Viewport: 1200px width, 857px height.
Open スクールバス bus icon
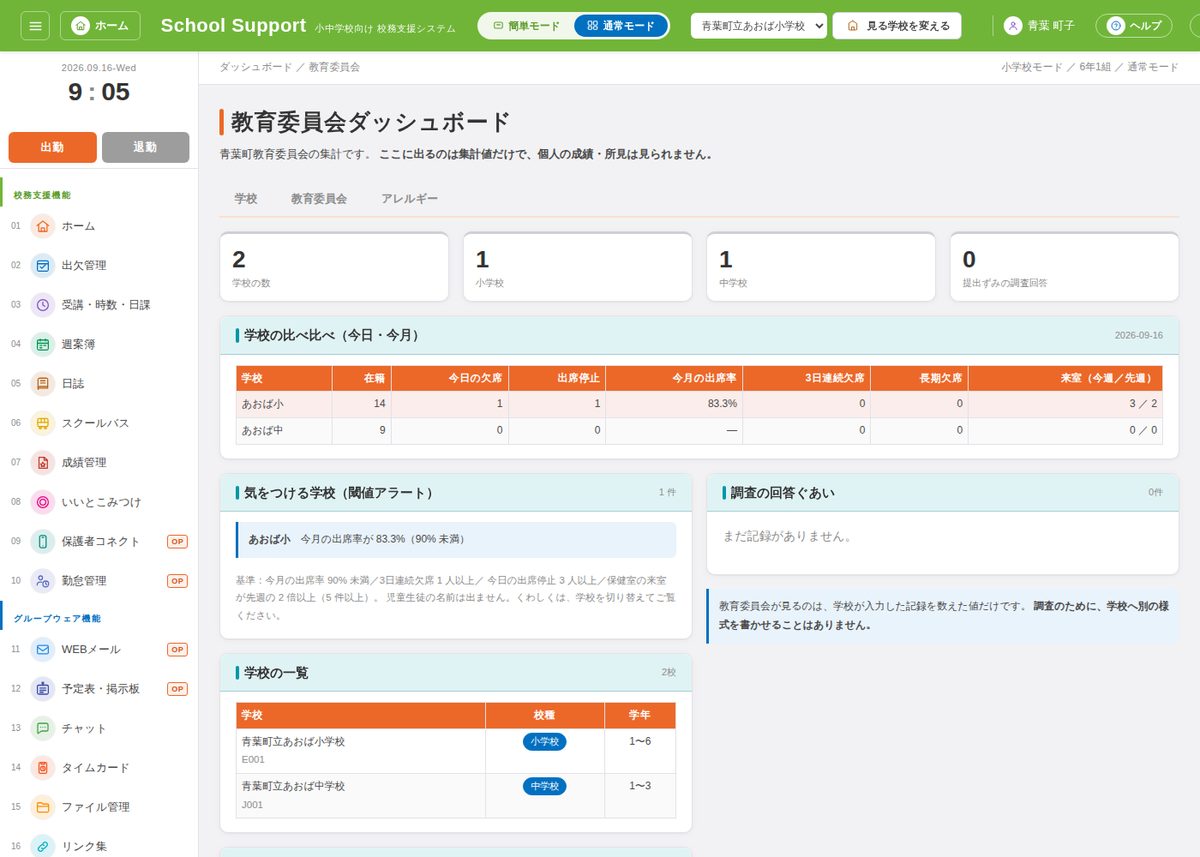(42, 423)
